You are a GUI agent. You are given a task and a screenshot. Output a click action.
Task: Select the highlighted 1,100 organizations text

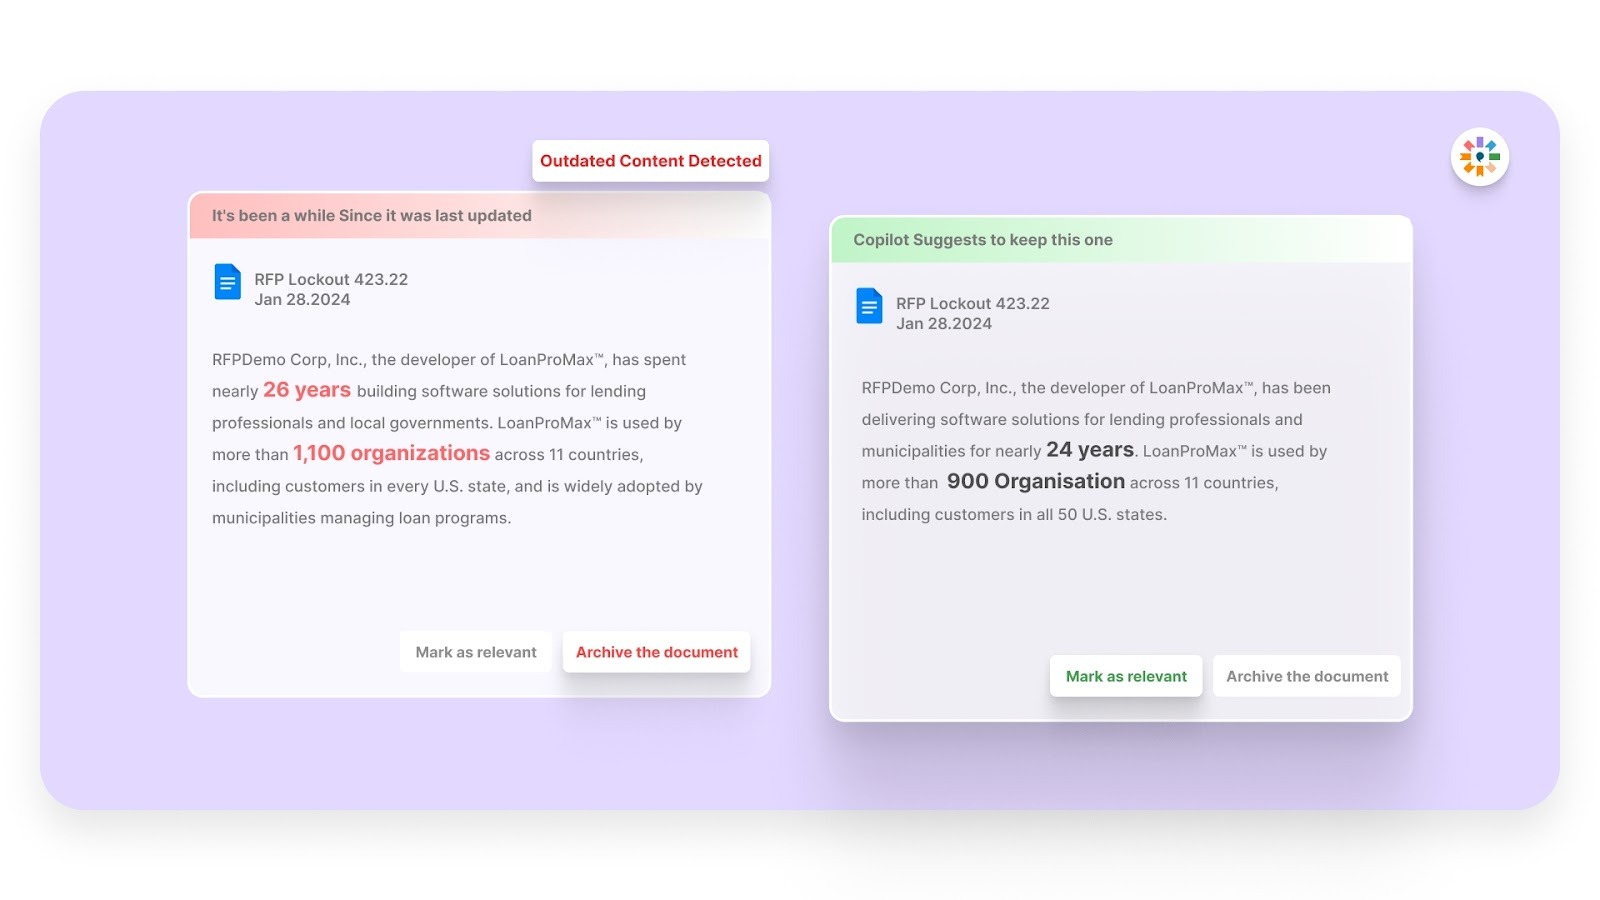390,453
